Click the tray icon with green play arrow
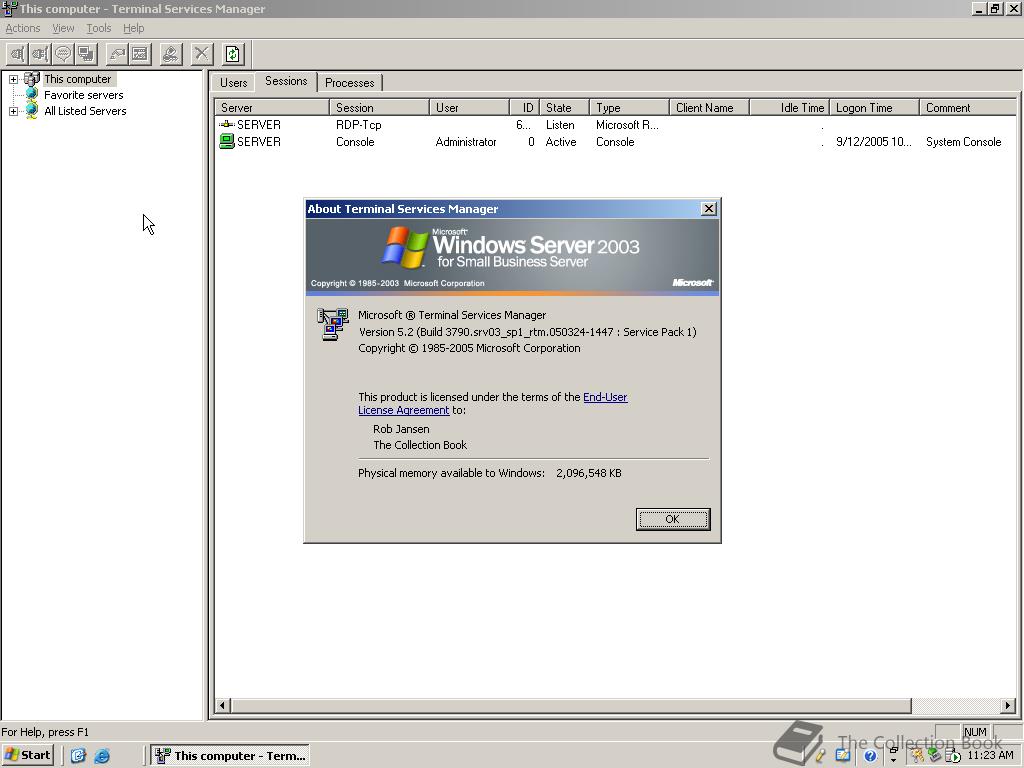This screenshot has width=1024, height=768. point(953,756)
